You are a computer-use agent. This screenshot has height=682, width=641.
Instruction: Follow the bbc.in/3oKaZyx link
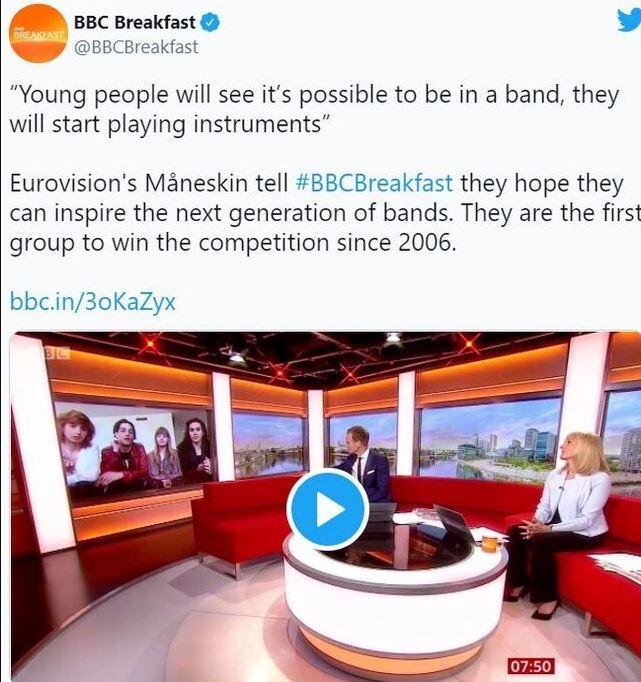(93, 301)
